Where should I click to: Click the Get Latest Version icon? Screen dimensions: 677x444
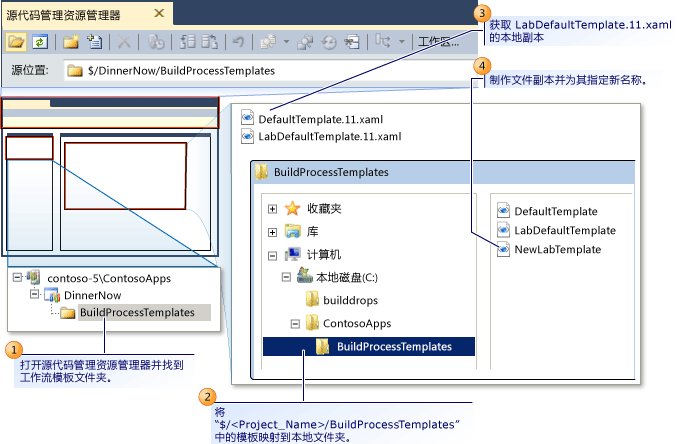pyautogui.click(x=156, y=42)
